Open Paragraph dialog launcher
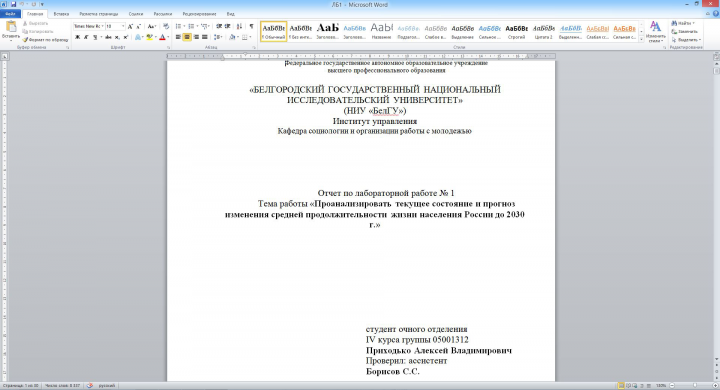 (253, 47)
